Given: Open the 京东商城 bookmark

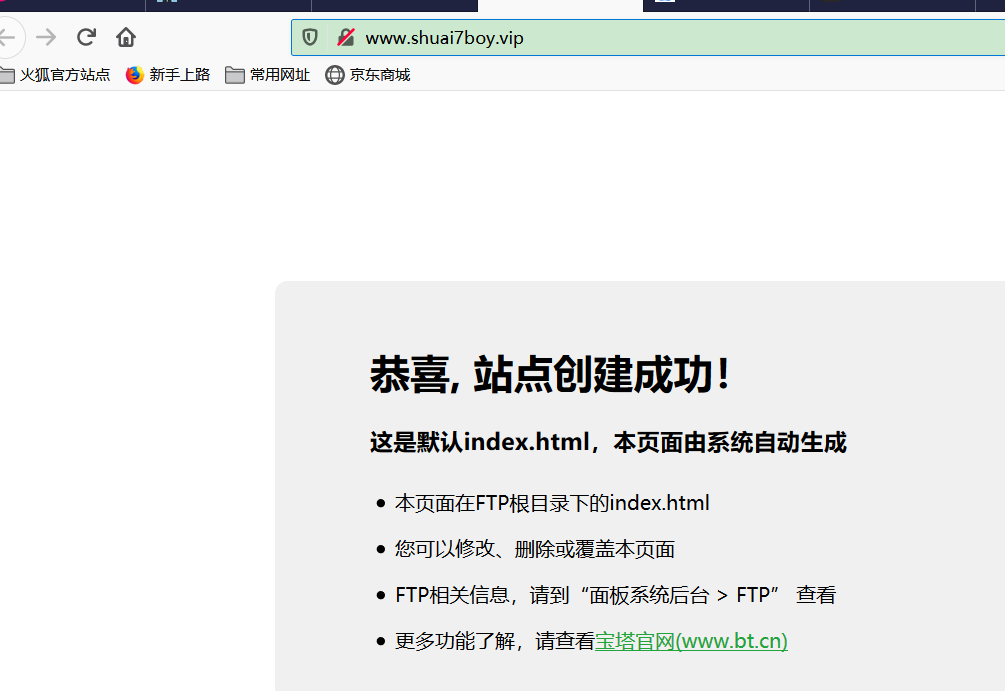Looking at the screenshot, I should point(368,75).
